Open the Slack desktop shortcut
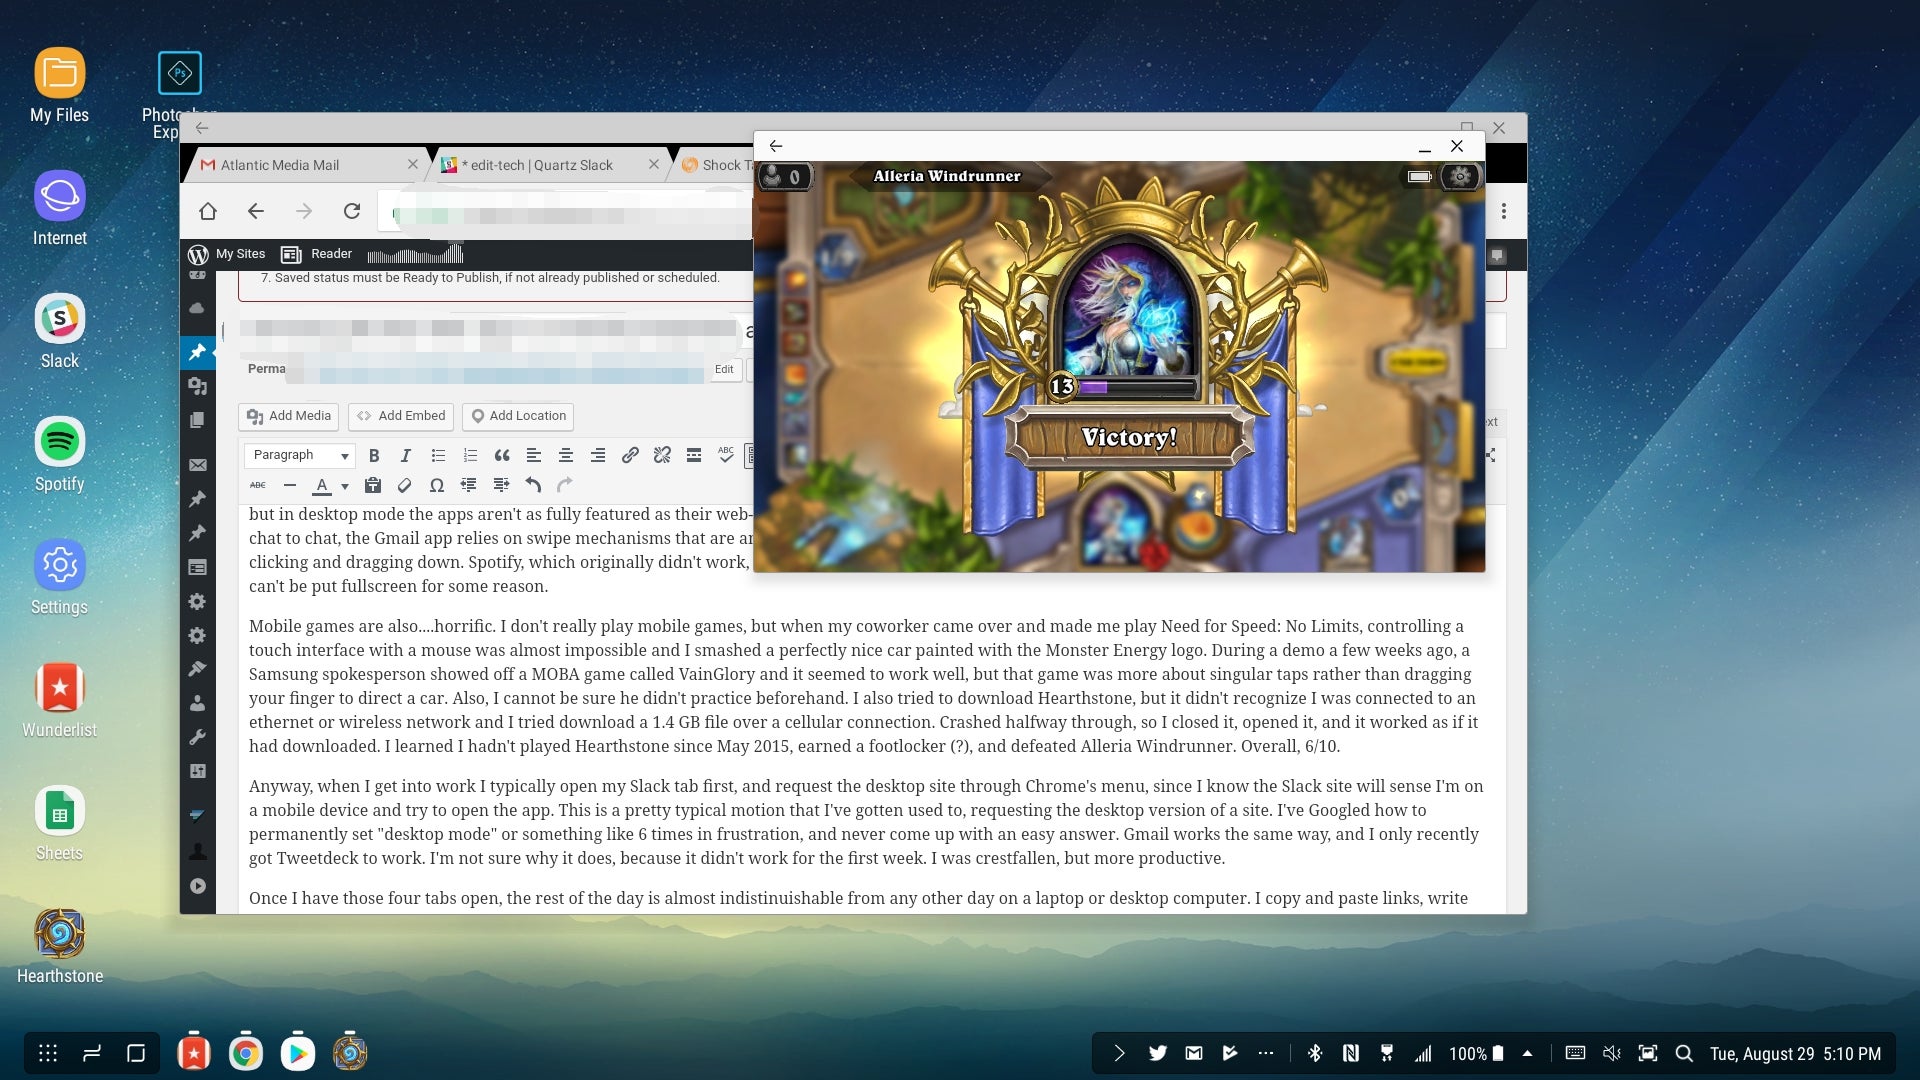This screenshot has width=1920, height=1080. point(60,332)
